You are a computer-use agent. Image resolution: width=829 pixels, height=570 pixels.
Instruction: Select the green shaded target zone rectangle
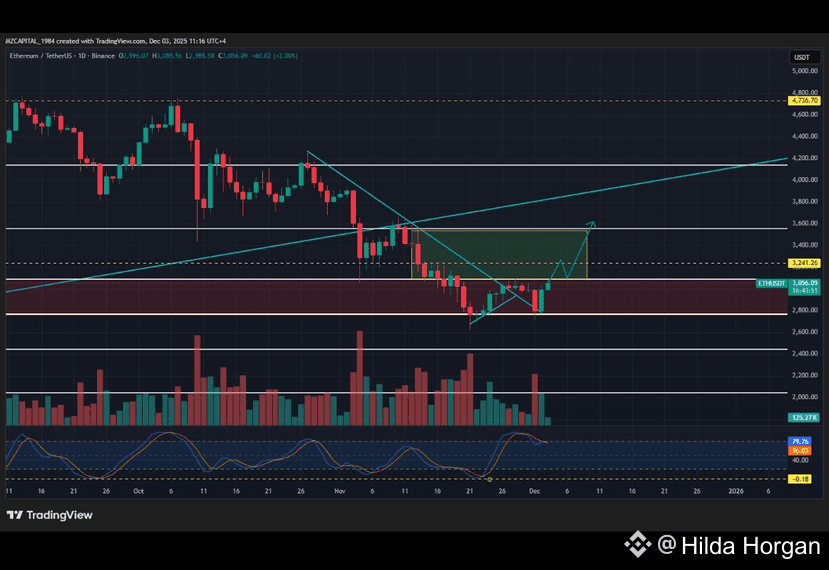coord(499,255)
